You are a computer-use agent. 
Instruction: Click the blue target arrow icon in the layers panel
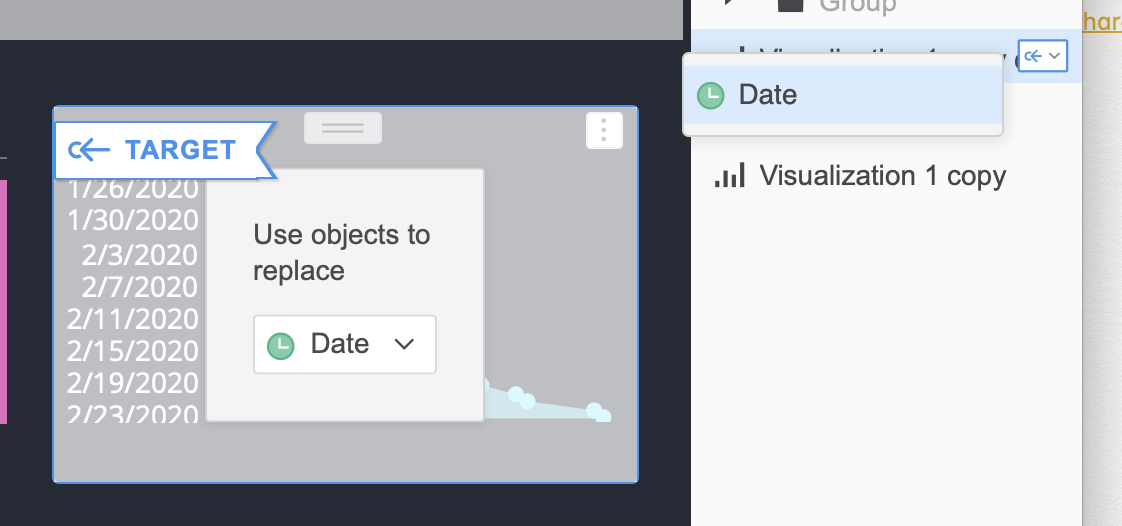click(1032, 56)
